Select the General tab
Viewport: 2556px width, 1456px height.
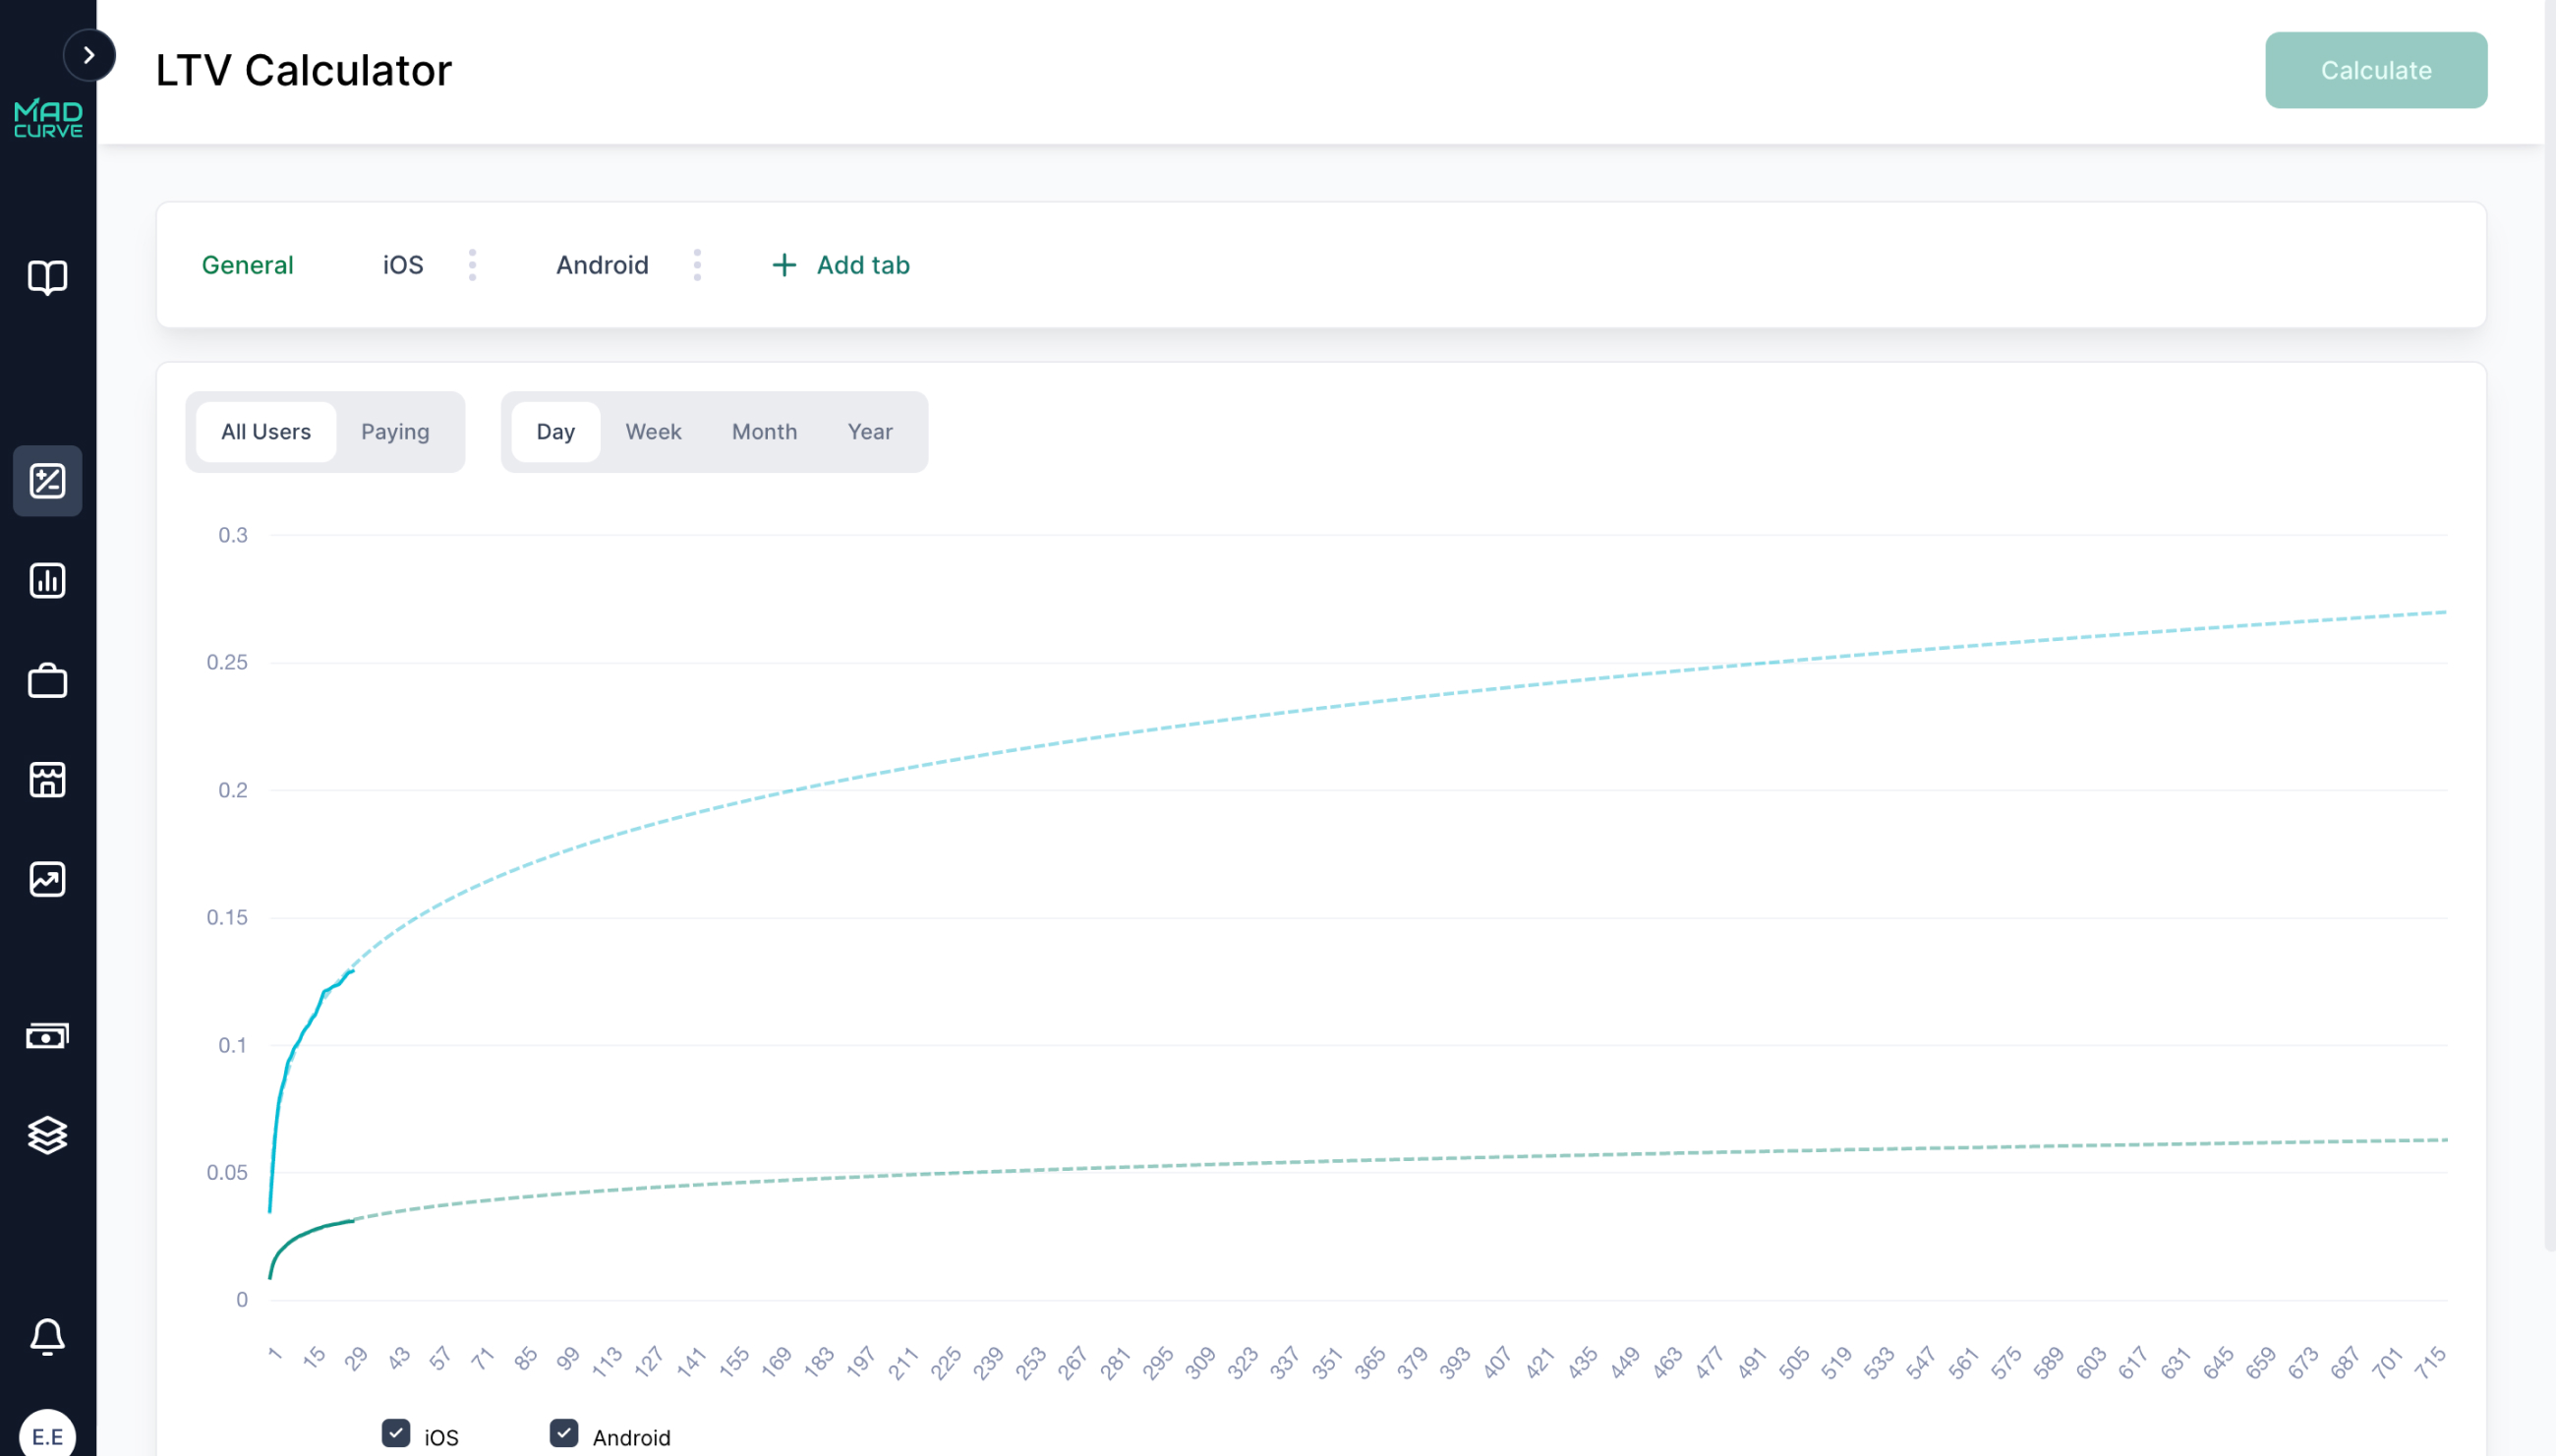[x=247, y=264]
